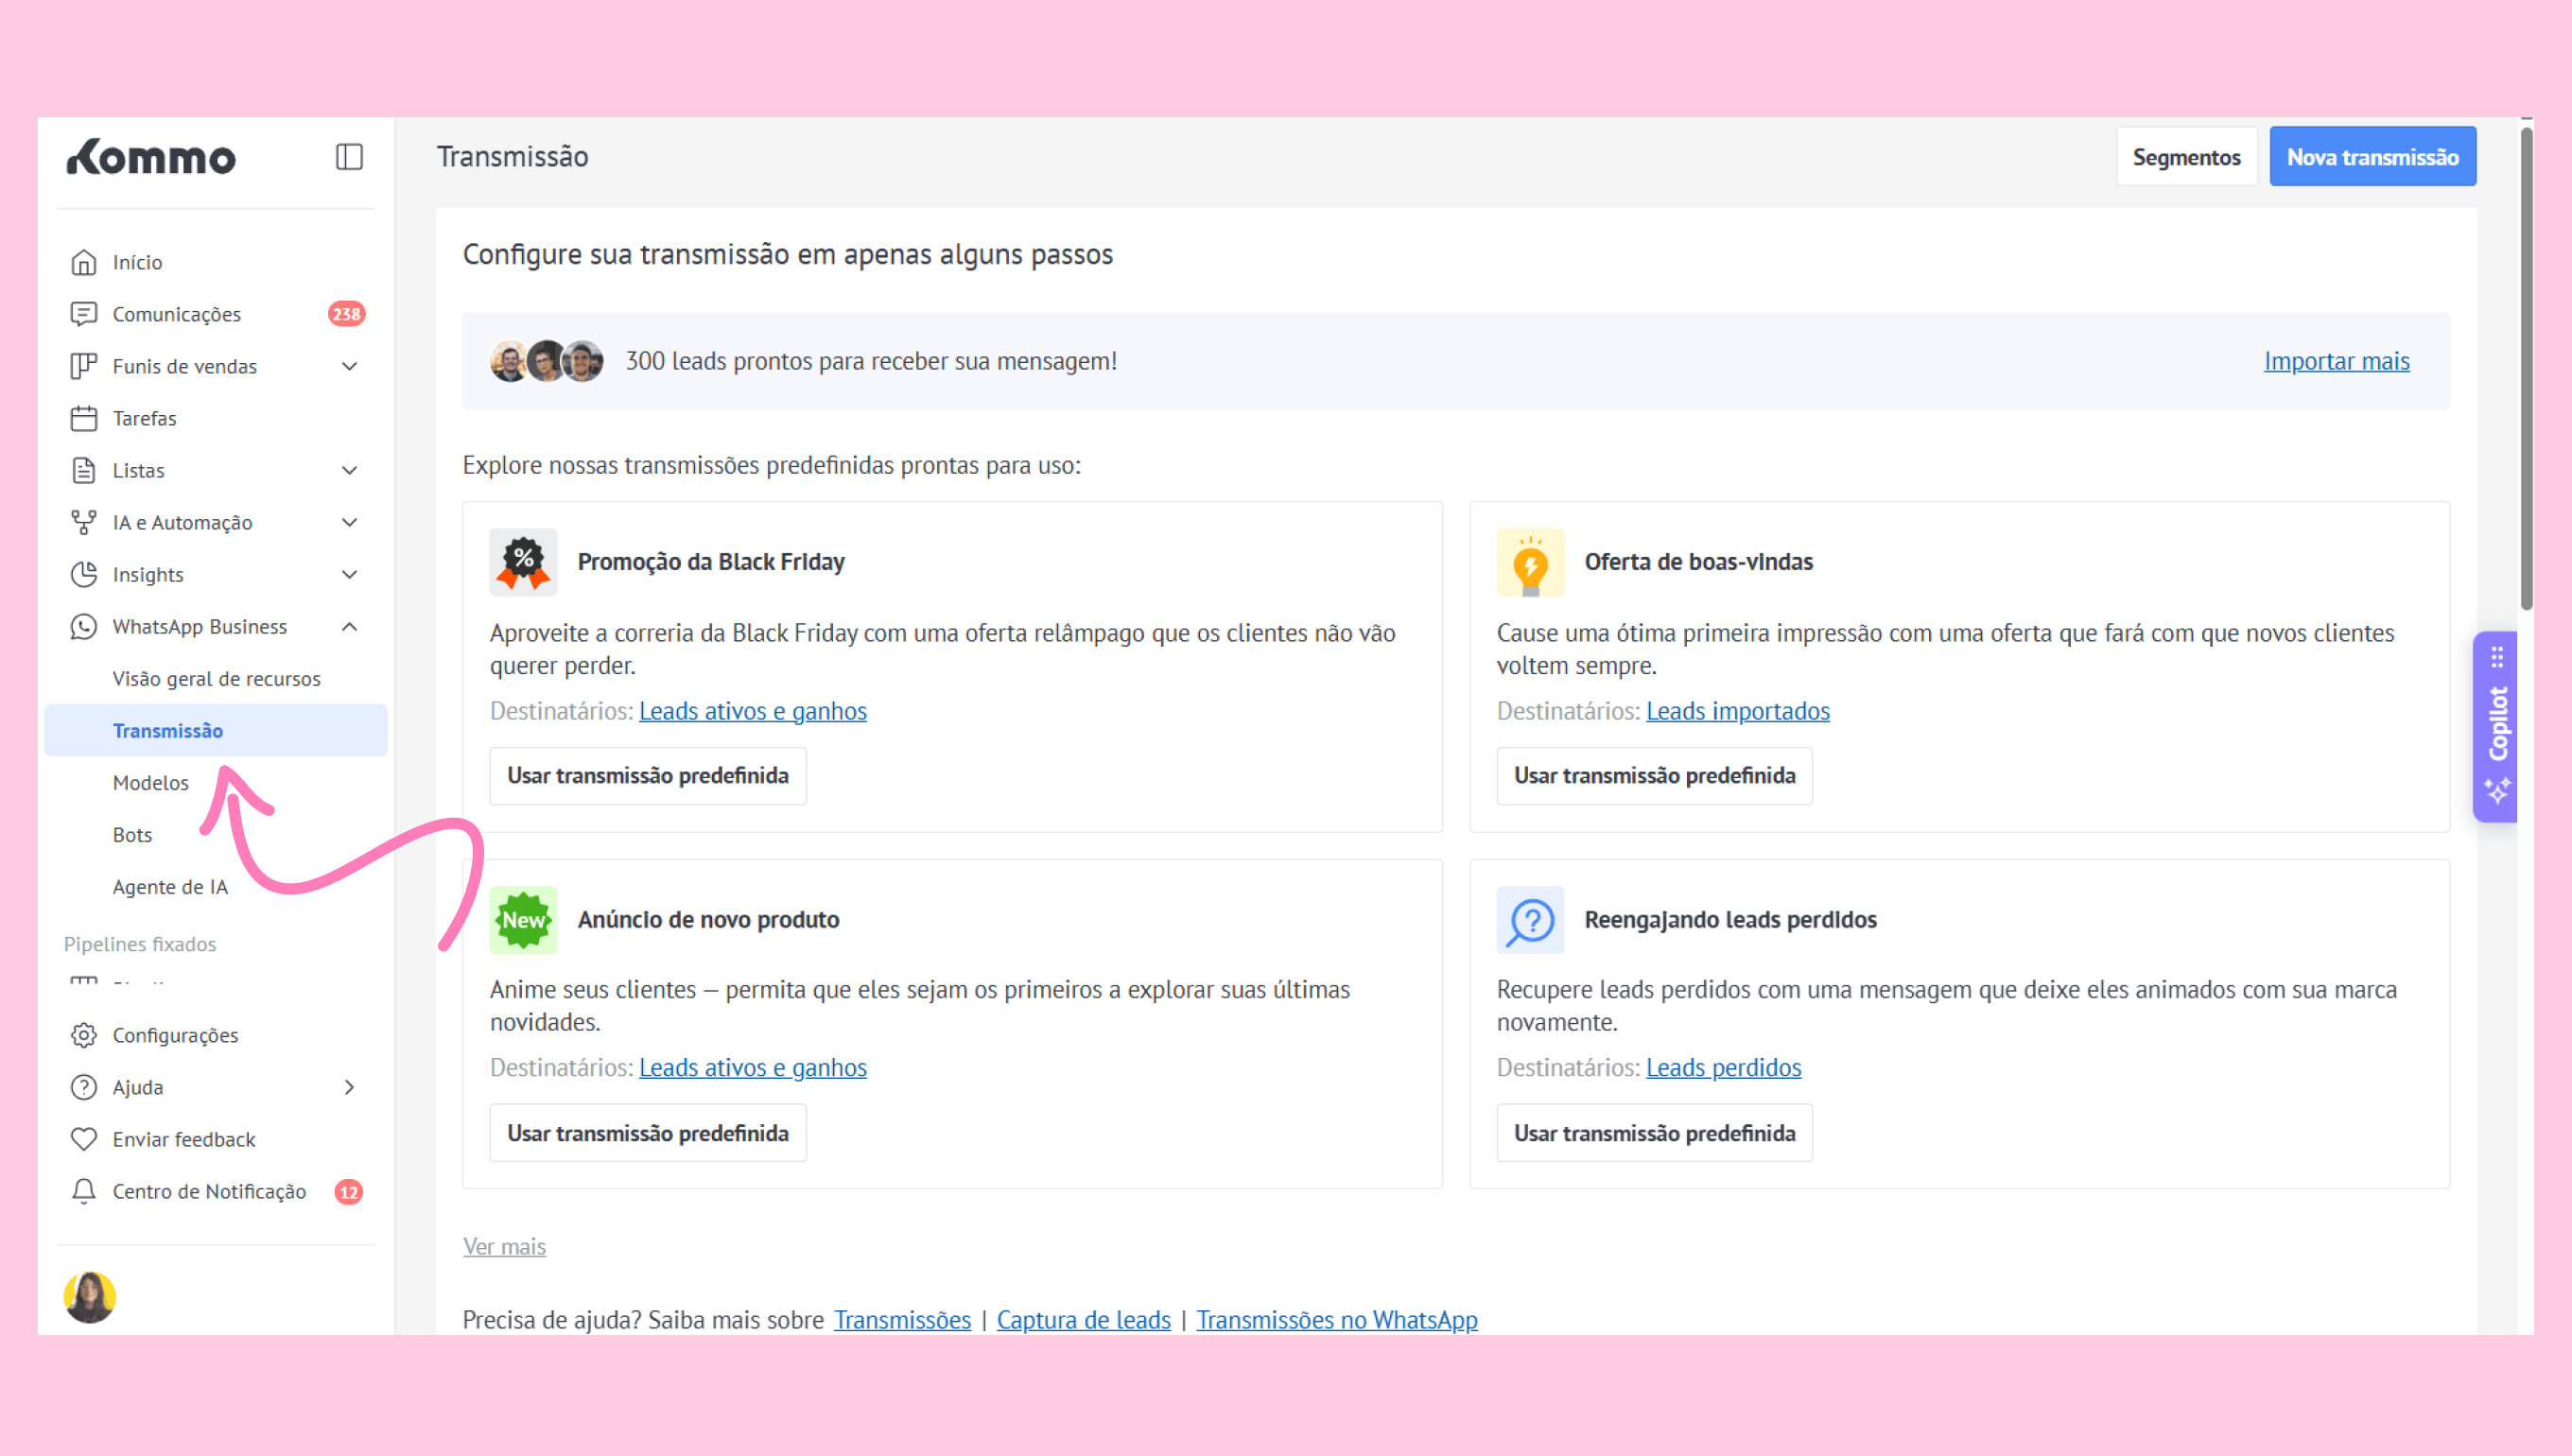2572x1456 pixels.
Task: Click the Configurações gear icon
Action: coord(84,1035)
